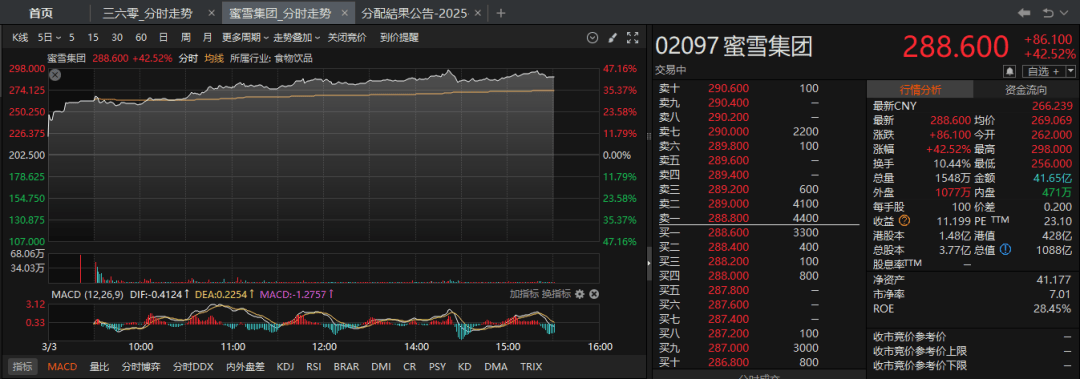Select the TRIX indicator

tap(531, 367)
